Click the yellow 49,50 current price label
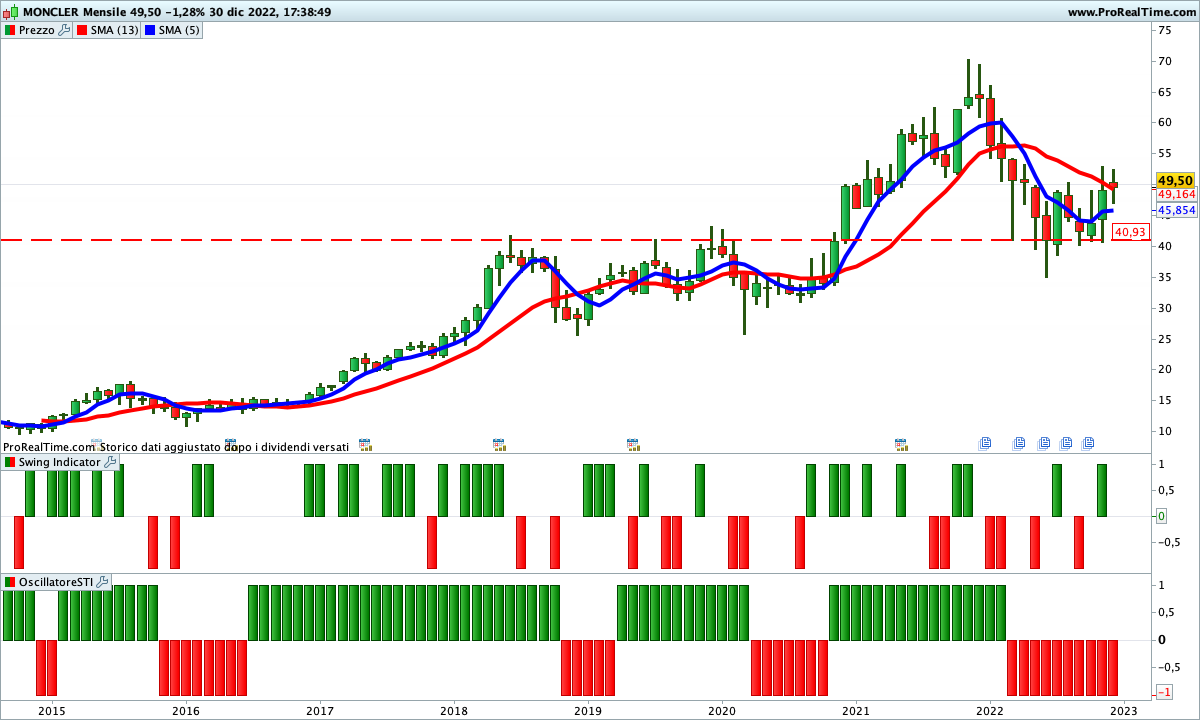The width and height of the screenshot is (1200, 720). click(x=1175, y=180)
